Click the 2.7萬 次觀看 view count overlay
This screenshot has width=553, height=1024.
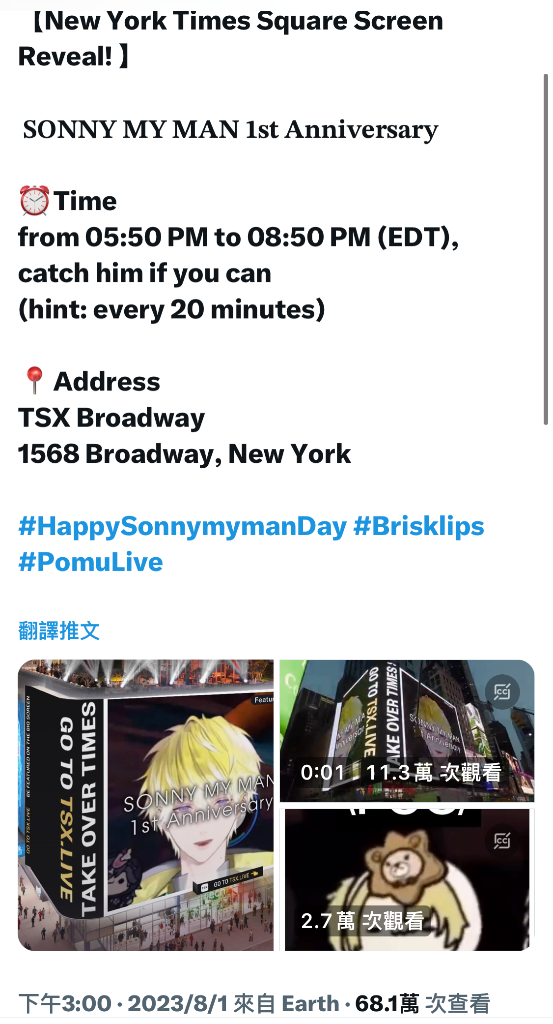(x=363, y=921)
